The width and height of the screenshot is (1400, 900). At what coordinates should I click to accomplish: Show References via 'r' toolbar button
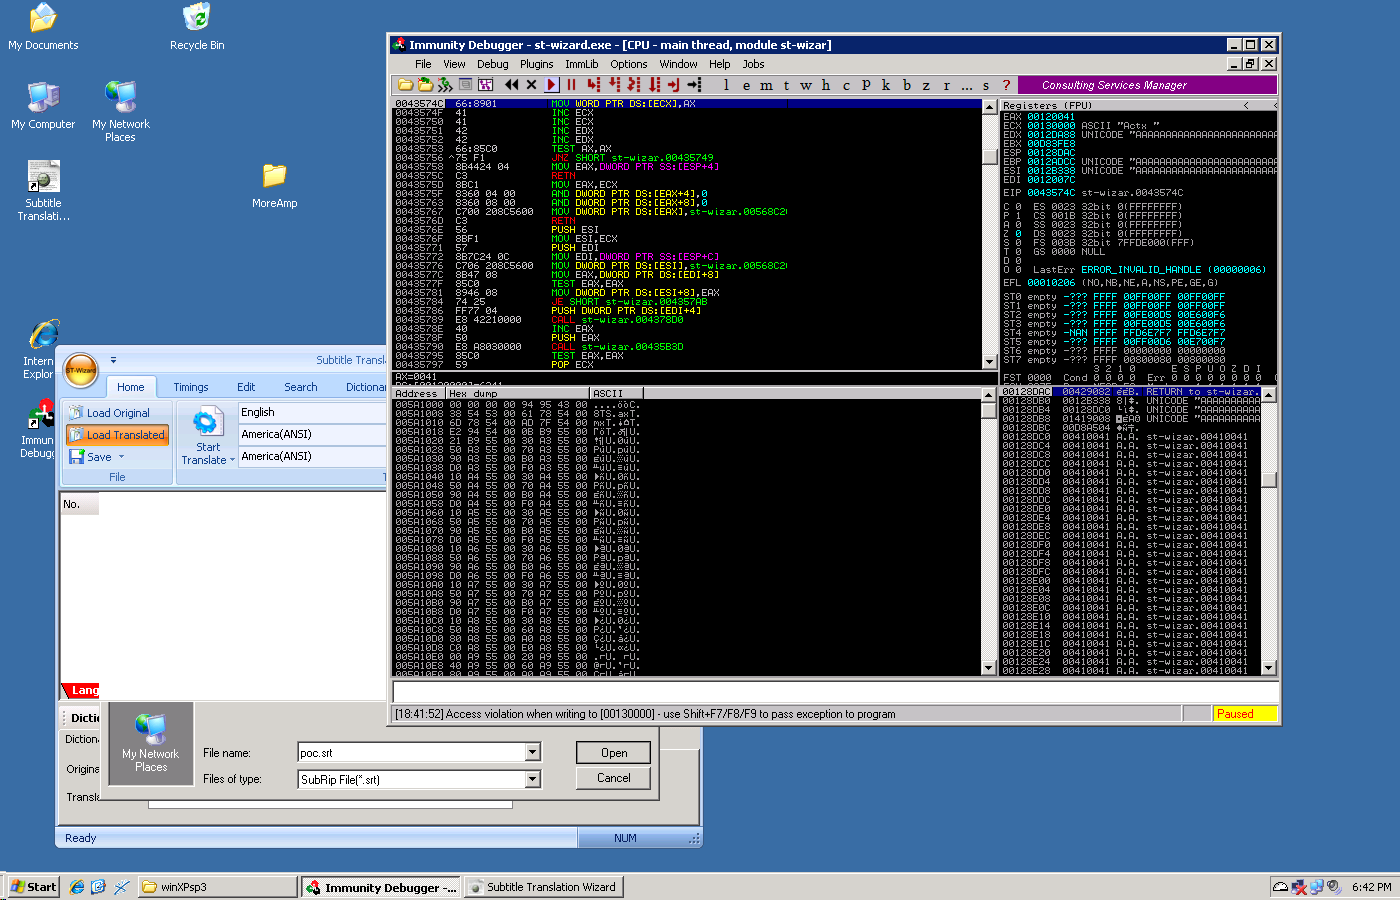(x=946, y=85)
